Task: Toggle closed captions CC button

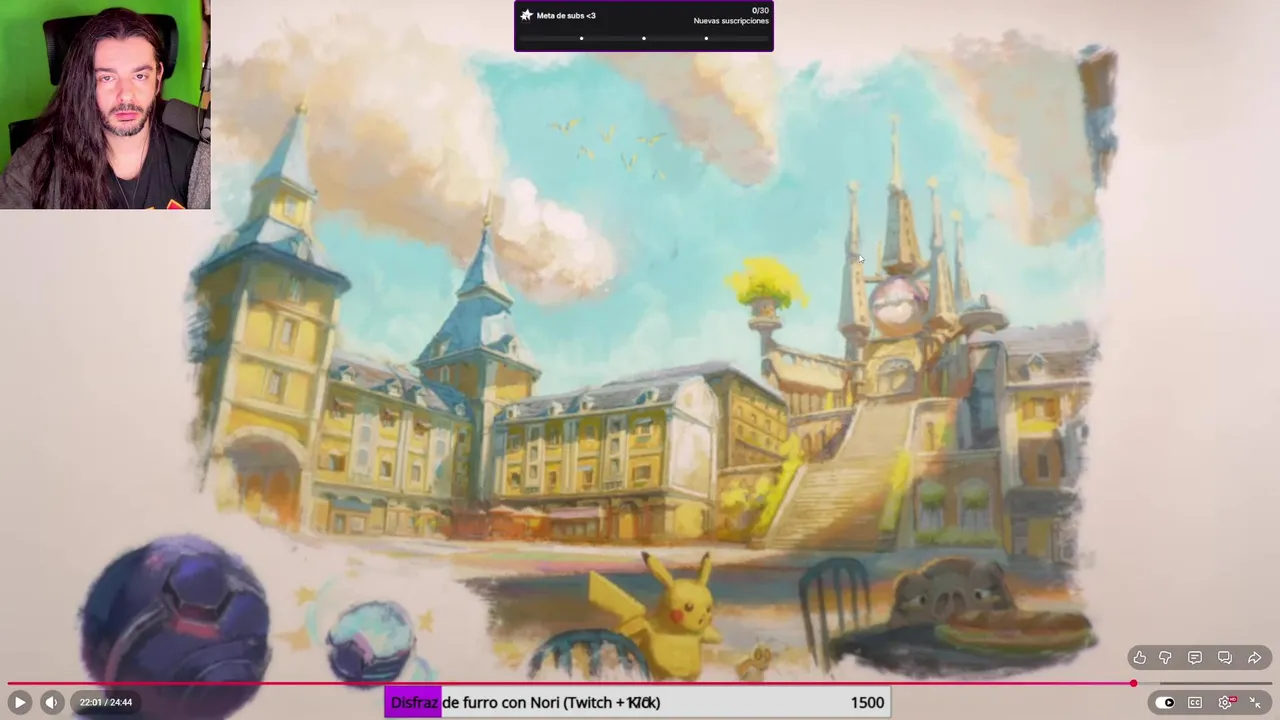Action: [x=1195, y=702]
